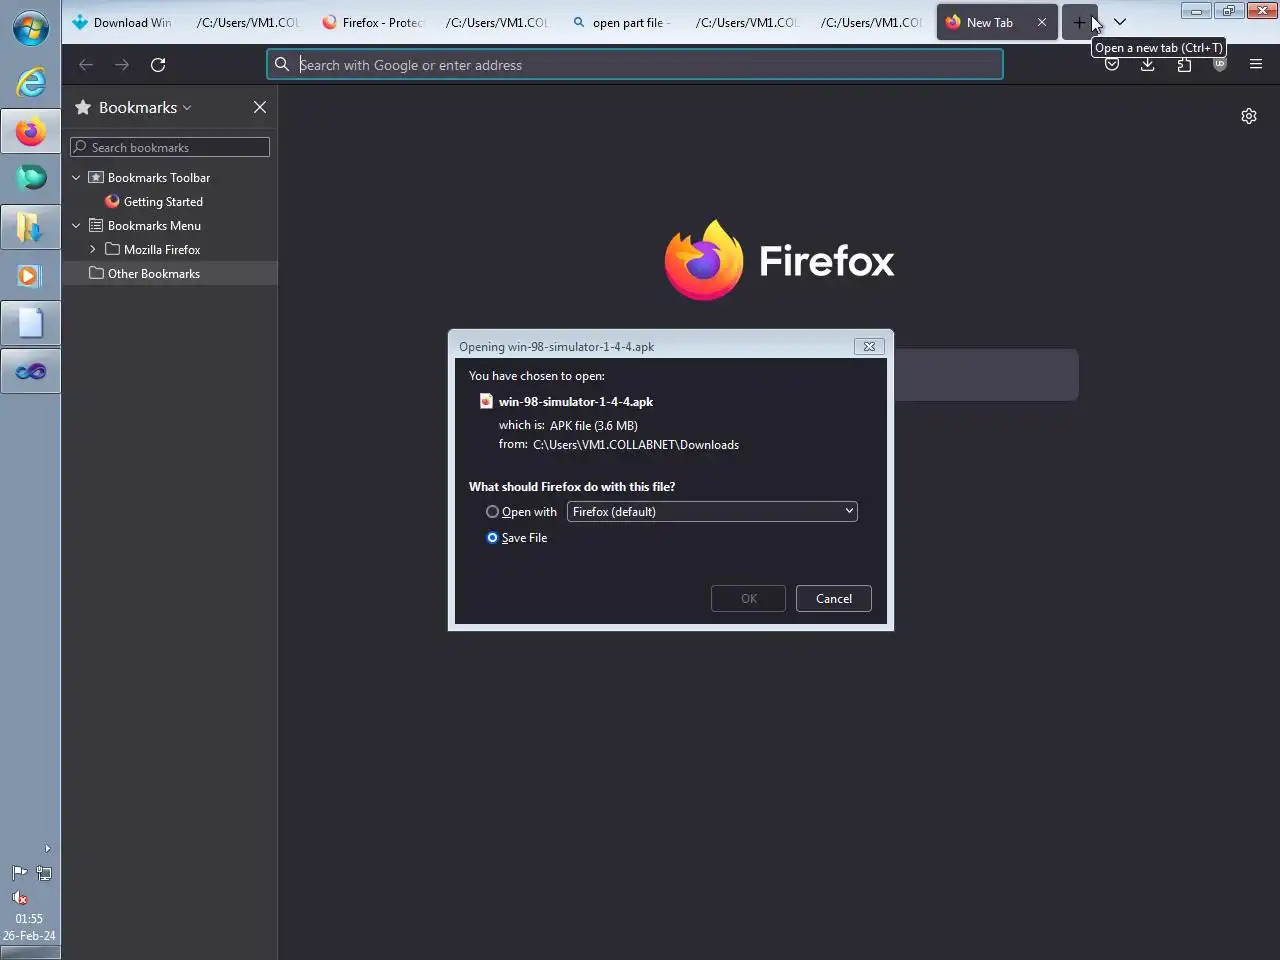Open the Downloads toolbar panel
The image size is (1280, 960).
[x=1148, y=65]
